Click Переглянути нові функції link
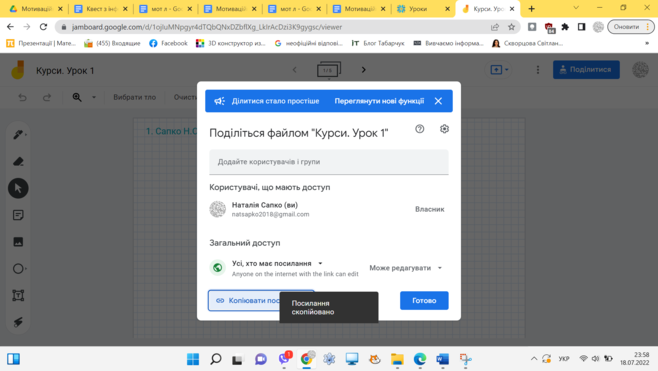 pos(379,101)
